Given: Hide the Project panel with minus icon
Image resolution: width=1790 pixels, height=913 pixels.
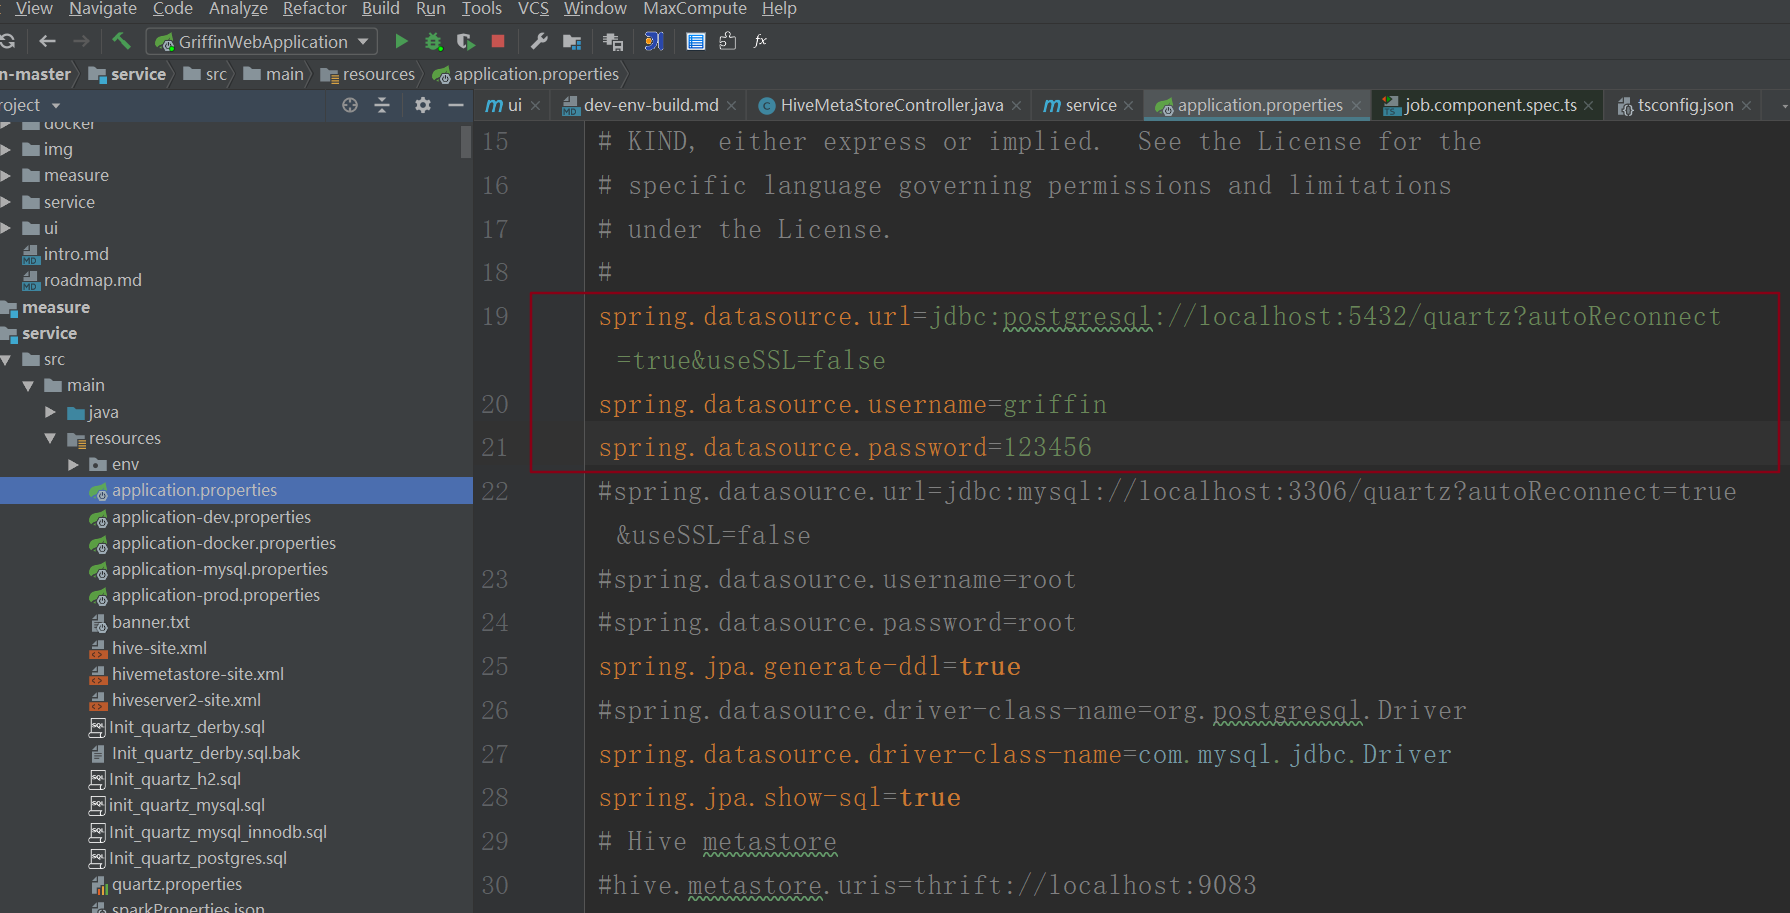Looking at the screenshot, I should click(456, 105).
